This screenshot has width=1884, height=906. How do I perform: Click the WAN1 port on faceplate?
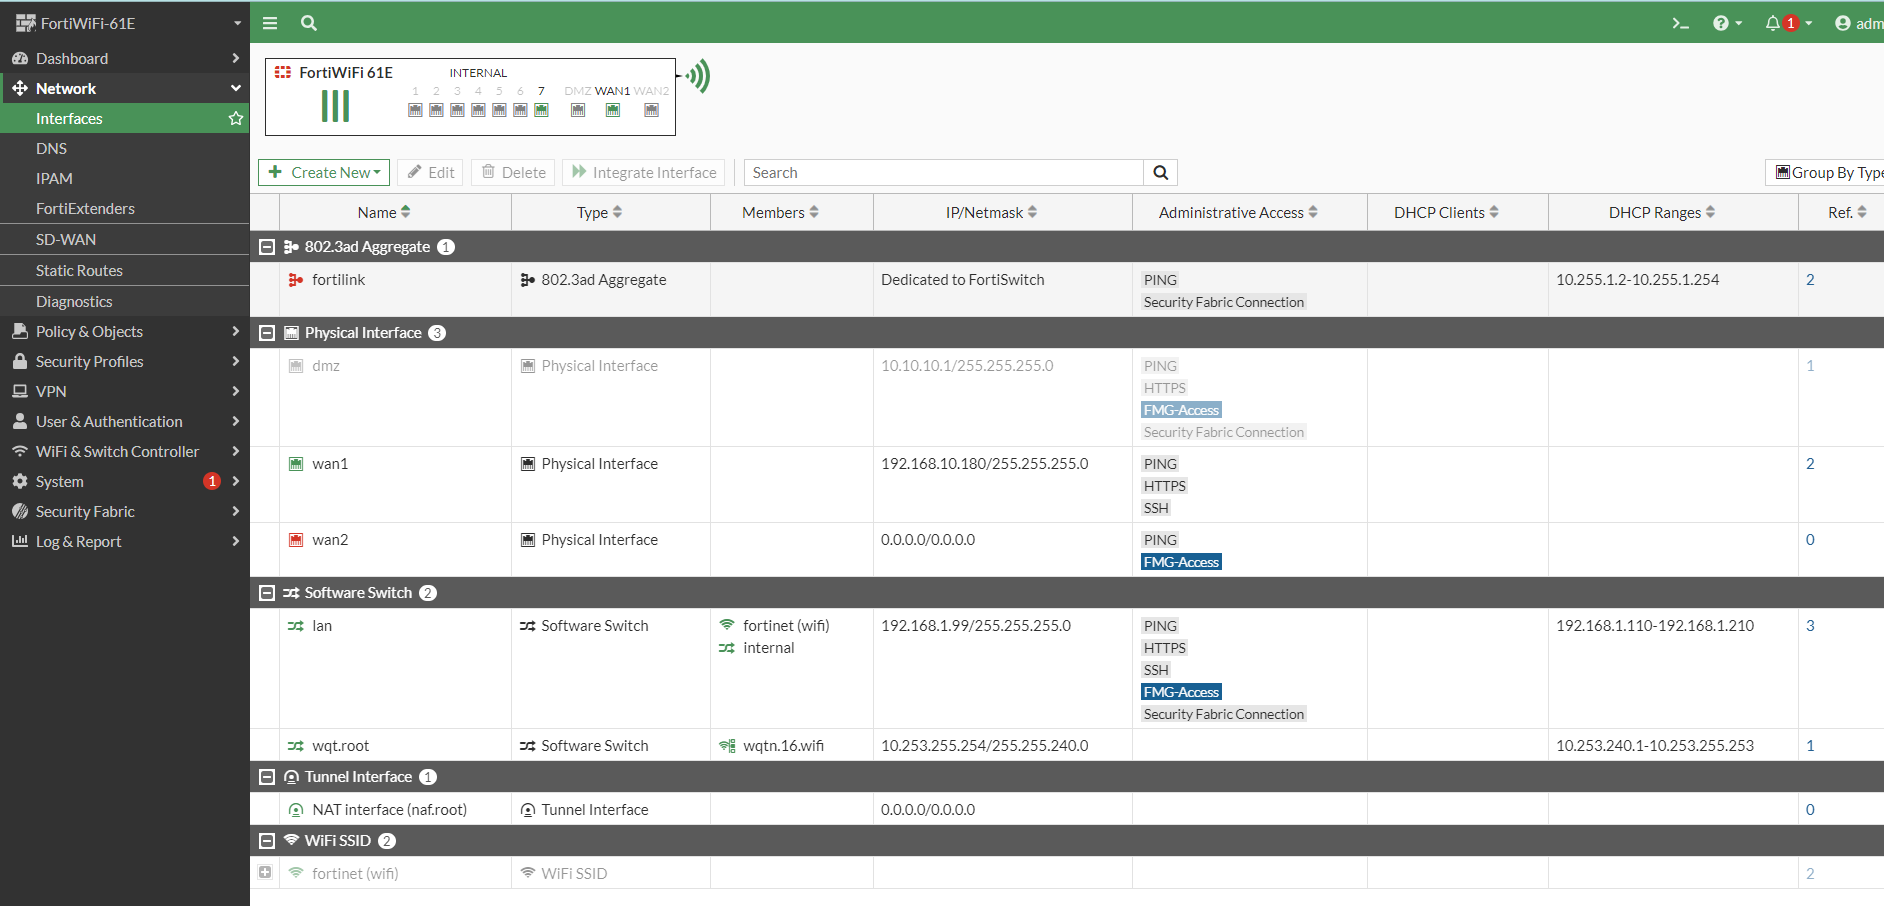pyautogui.click(x=613, y=110)
